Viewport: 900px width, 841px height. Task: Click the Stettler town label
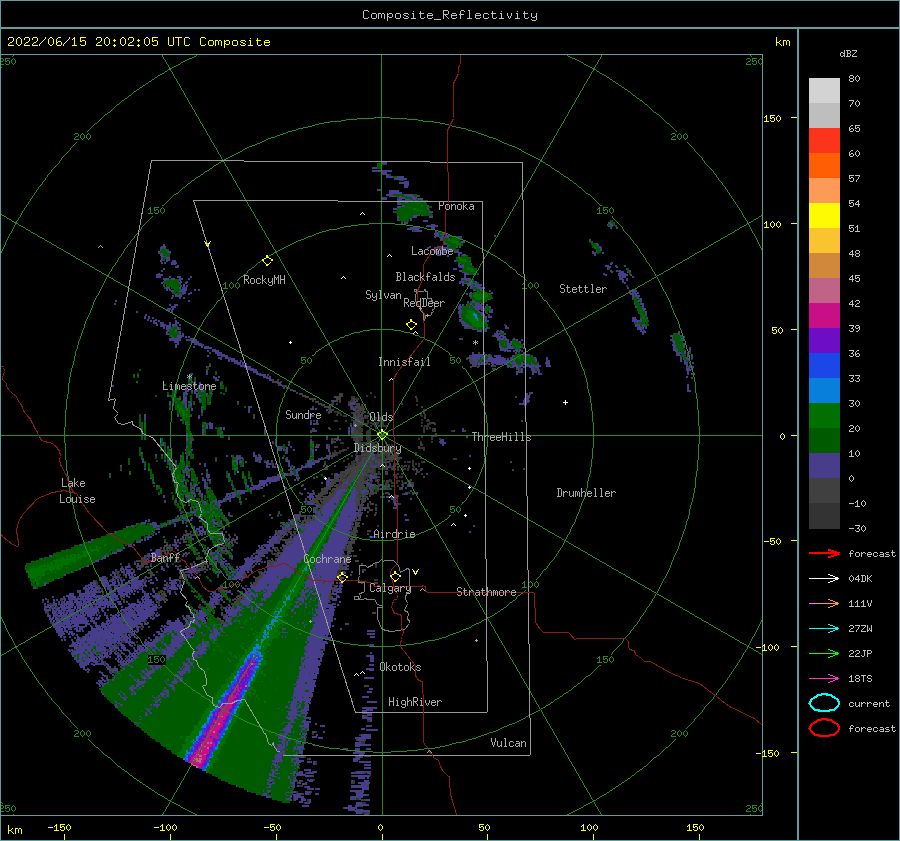(x=583, y=289)
